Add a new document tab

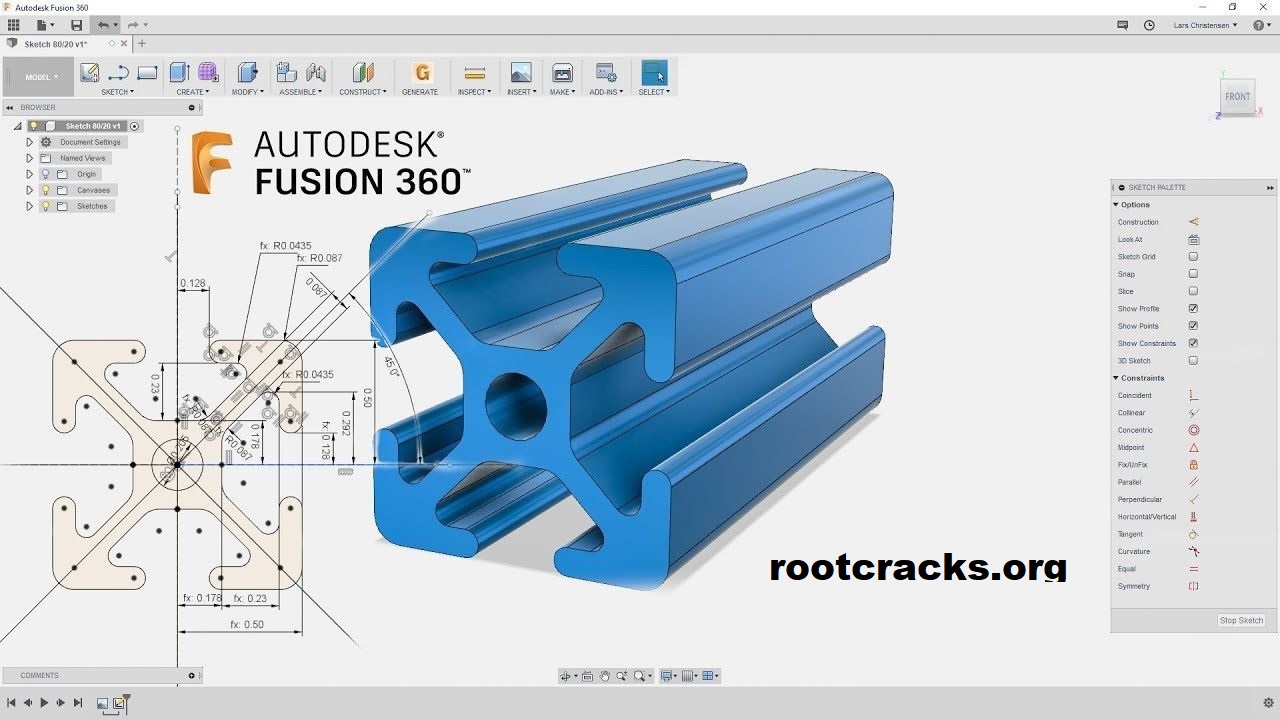(142, 43)
